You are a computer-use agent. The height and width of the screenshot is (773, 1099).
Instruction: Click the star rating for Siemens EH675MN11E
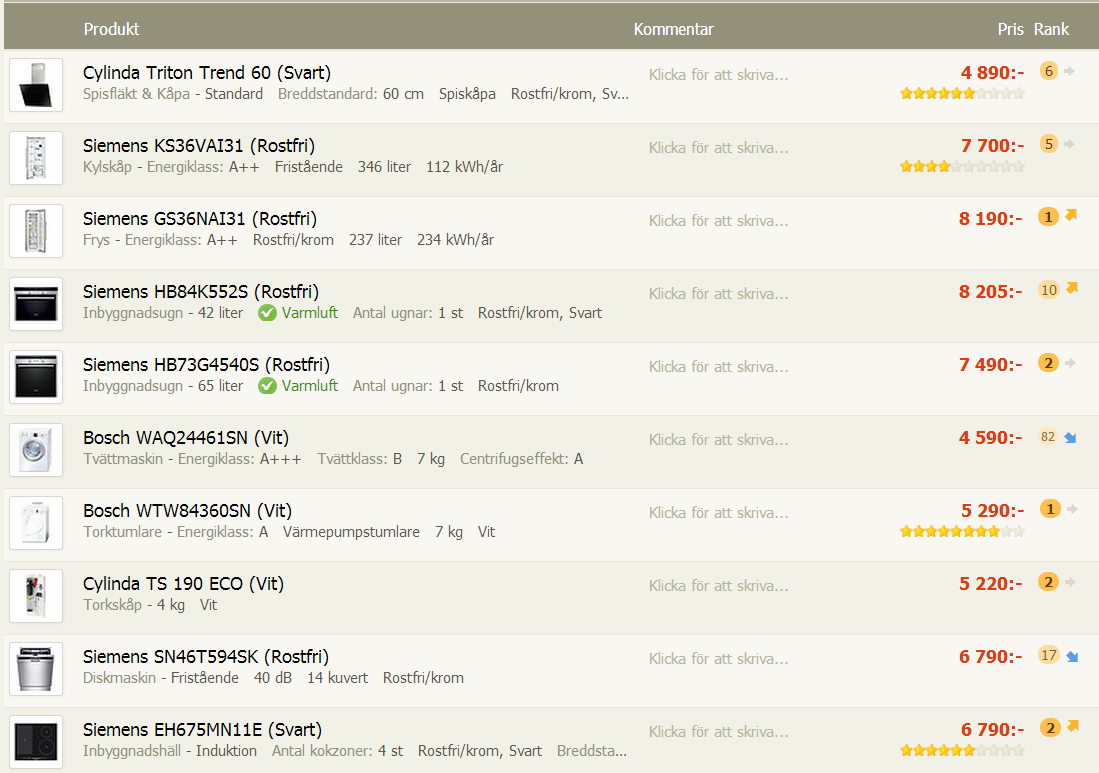click(x=962, y=751)
